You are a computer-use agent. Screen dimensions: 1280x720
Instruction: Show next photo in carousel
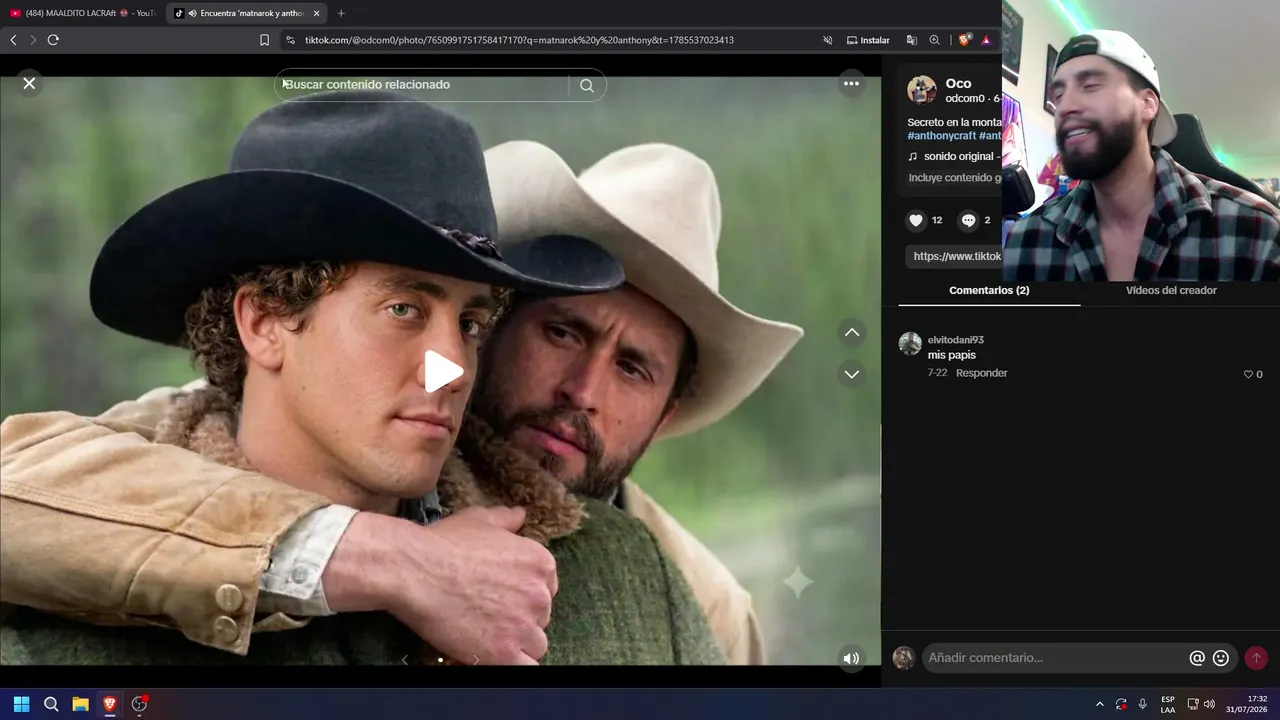click(476, 660)
